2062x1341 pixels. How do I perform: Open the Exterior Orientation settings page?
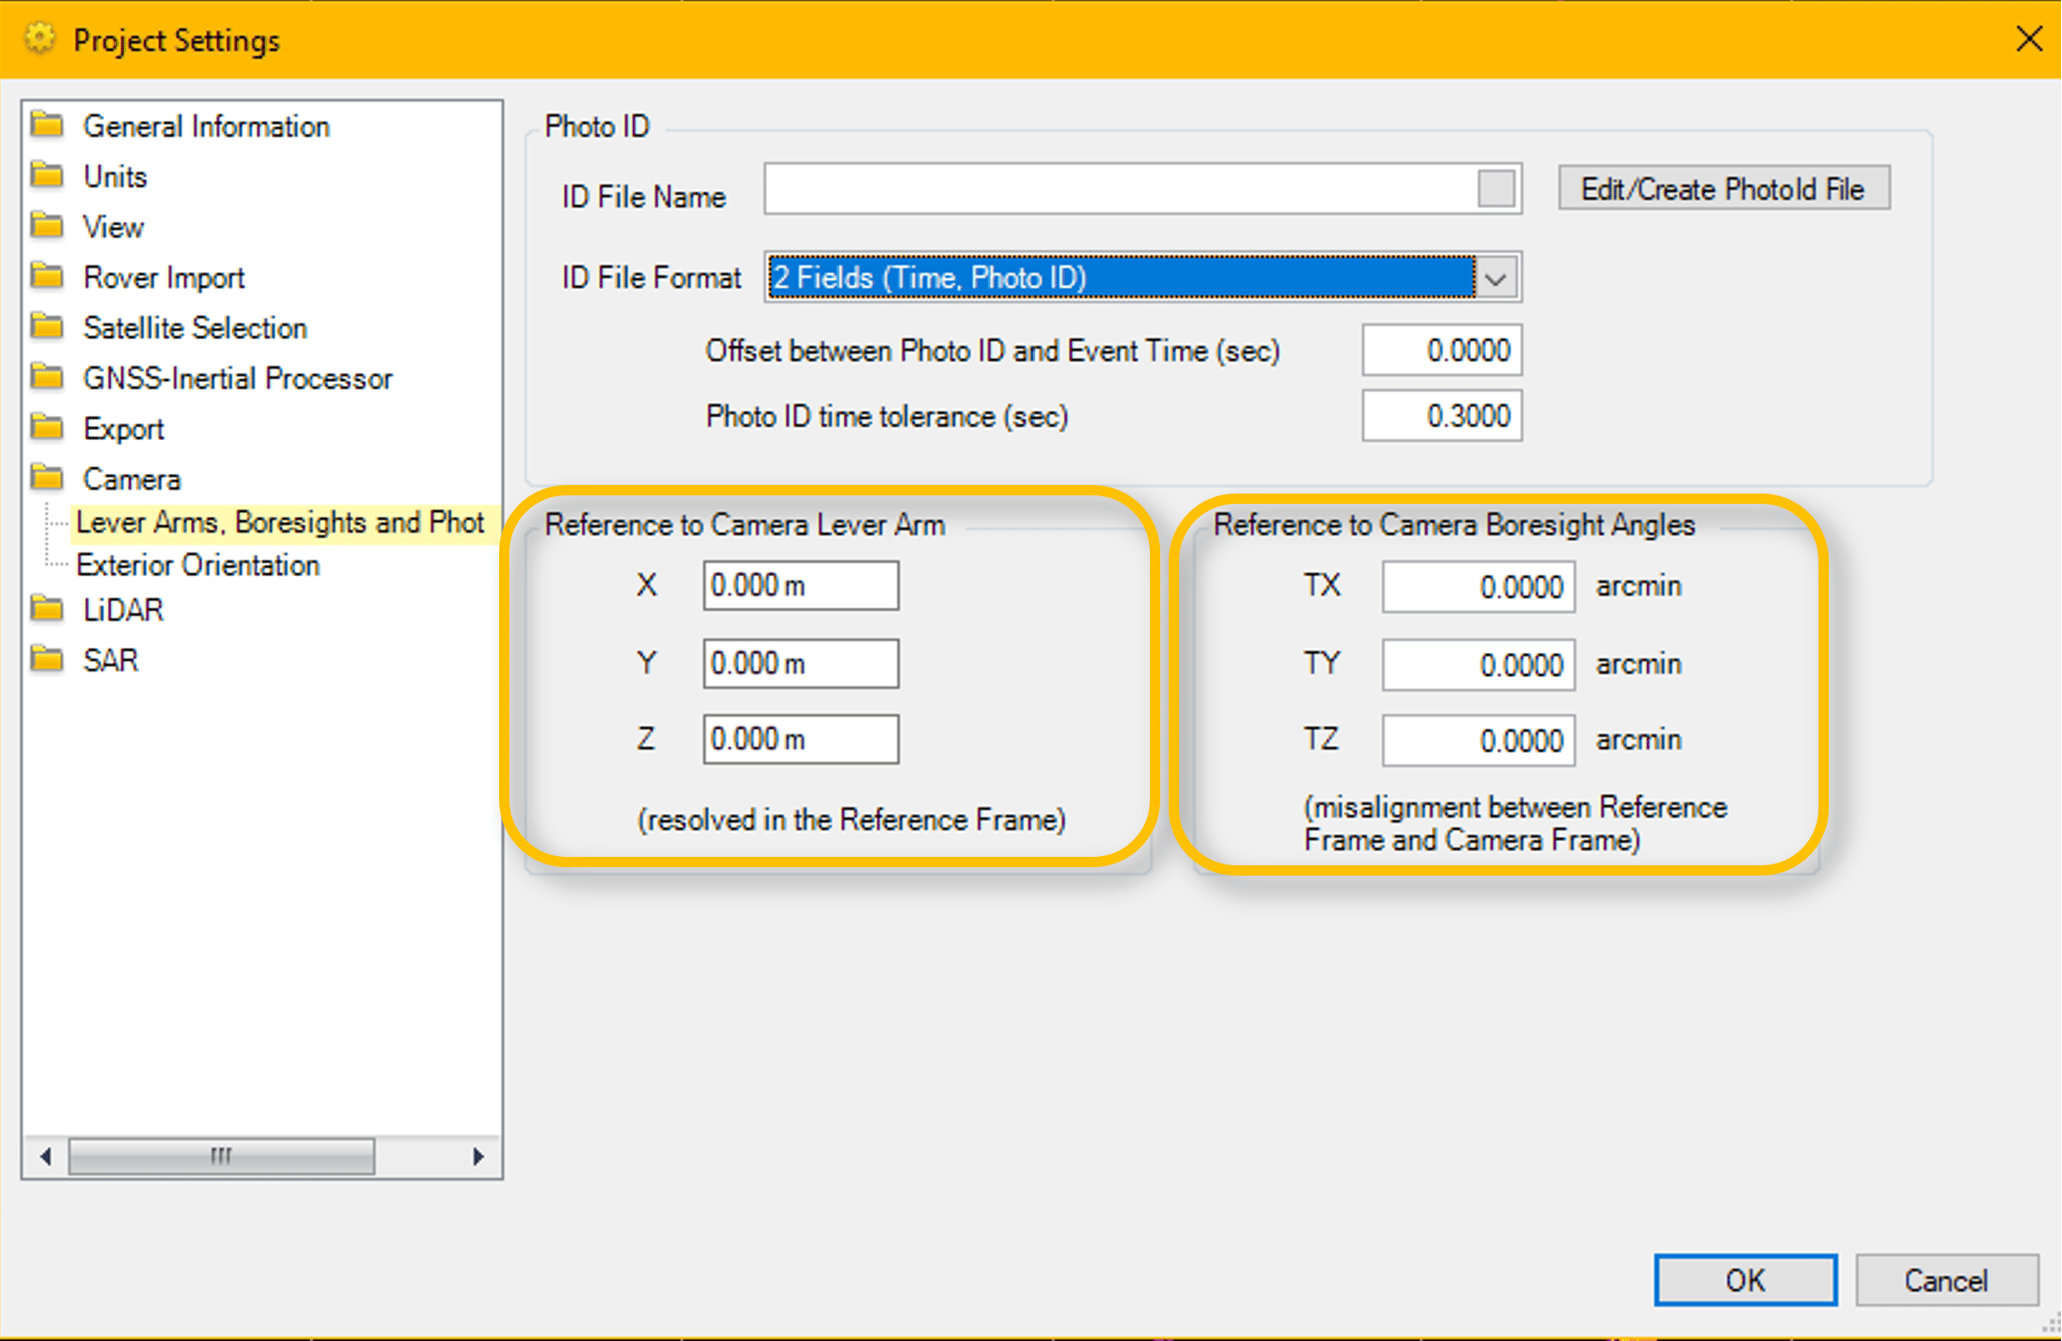click(x=197, y=564)
